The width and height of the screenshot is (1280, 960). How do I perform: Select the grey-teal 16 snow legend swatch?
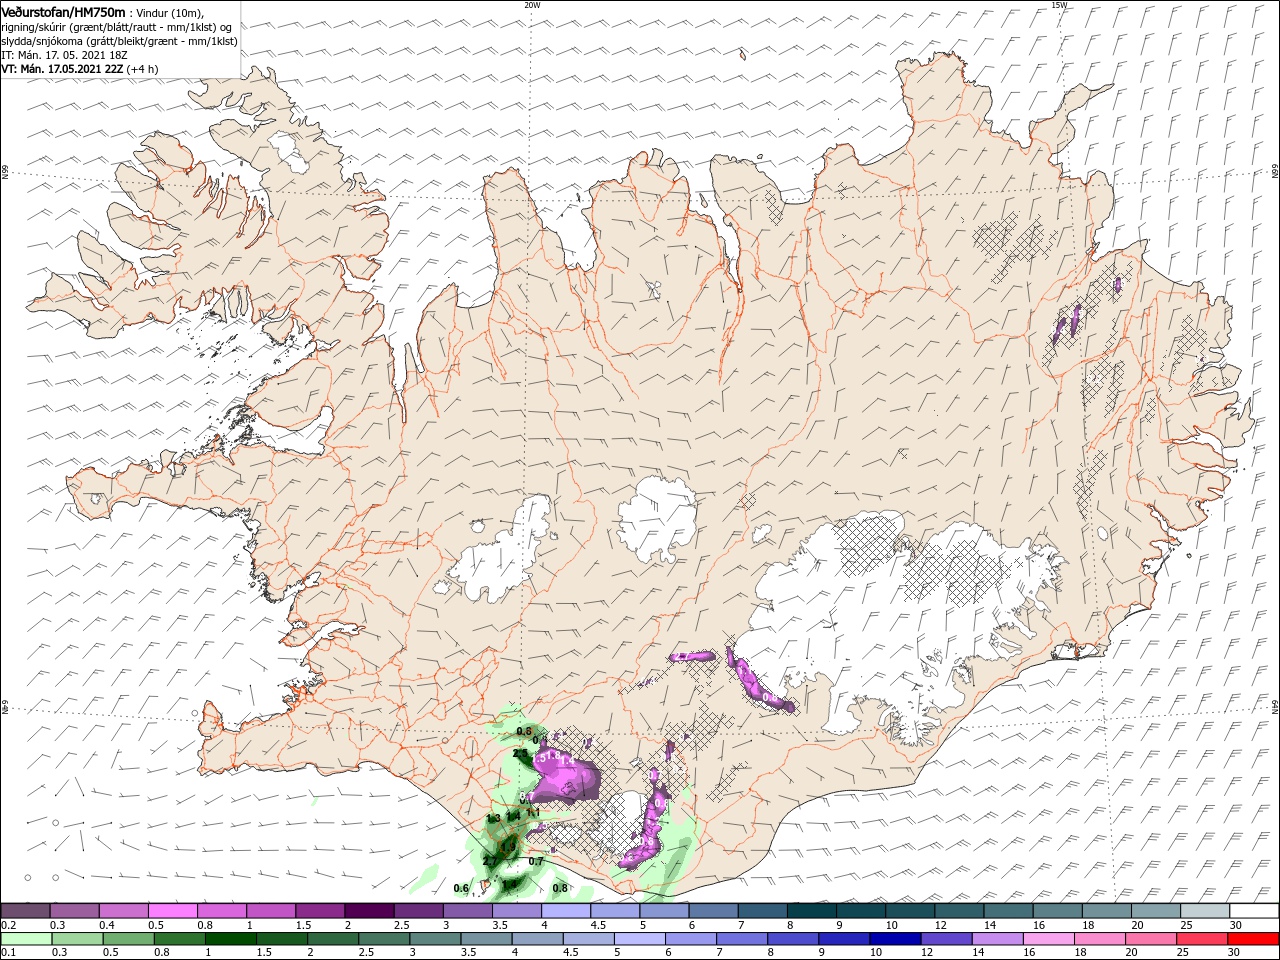pos(1057,910)
